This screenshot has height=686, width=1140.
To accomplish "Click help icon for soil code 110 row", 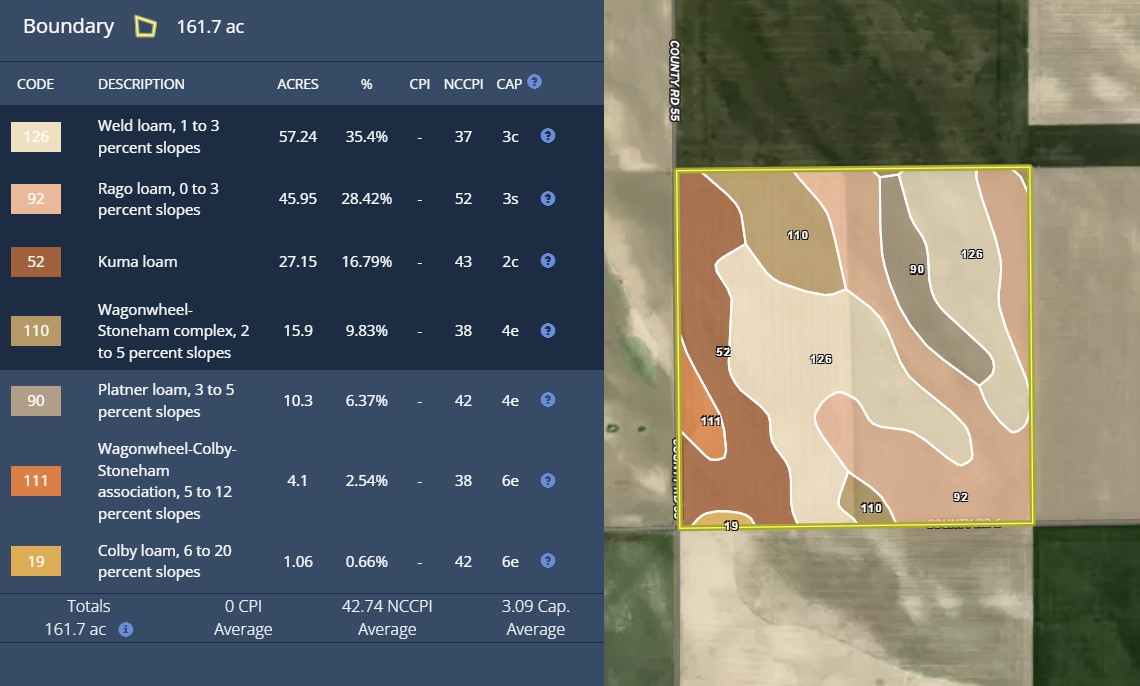I will point(548,329).
